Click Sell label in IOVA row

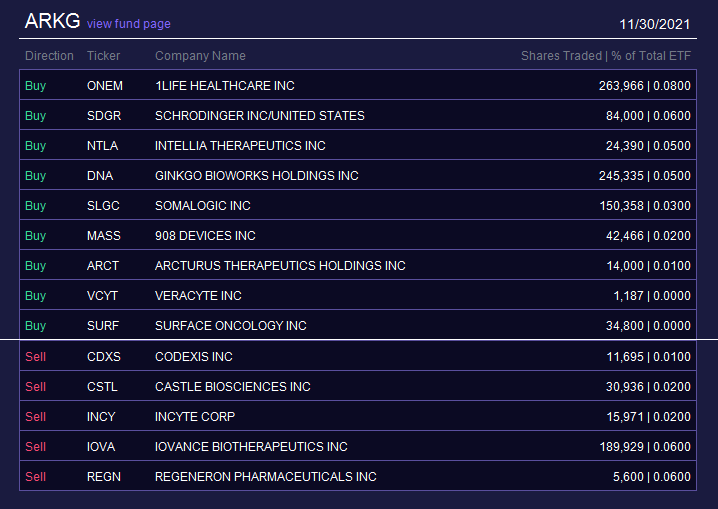pyautogui.click(x=35, y=447)
